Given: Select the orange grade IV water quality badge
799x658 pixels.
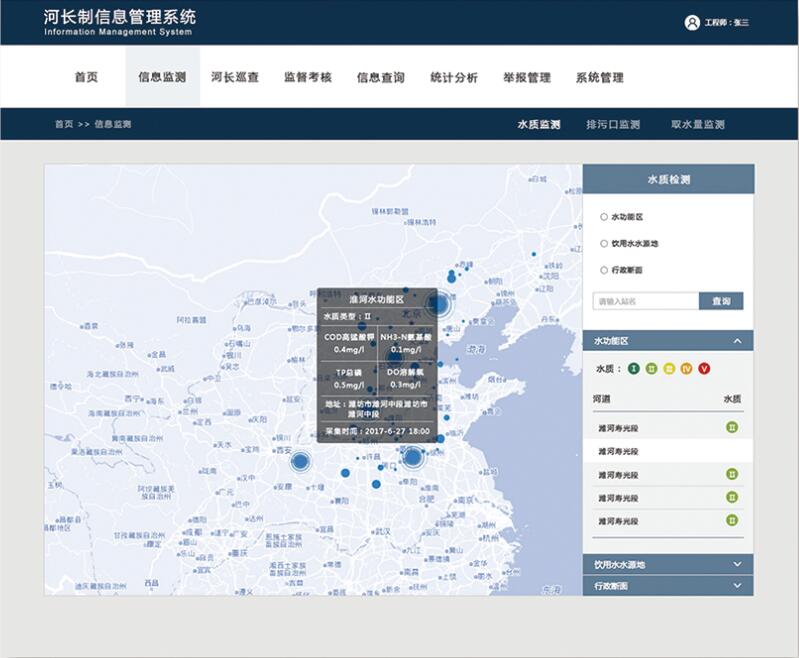Looking at the screenshot, I should 686,369.
